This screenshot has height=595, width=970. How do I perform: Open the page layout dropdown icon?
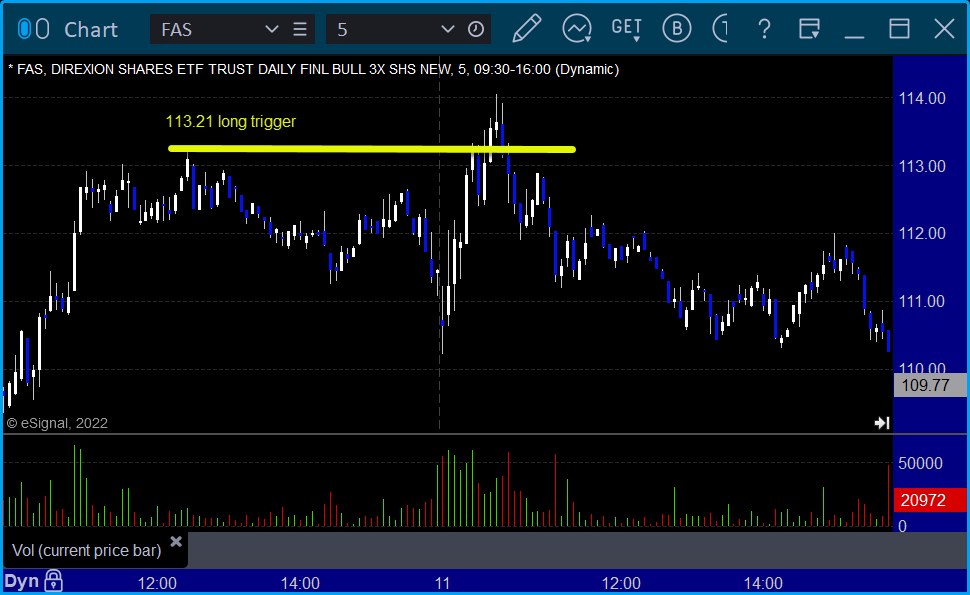pos(809,29)
